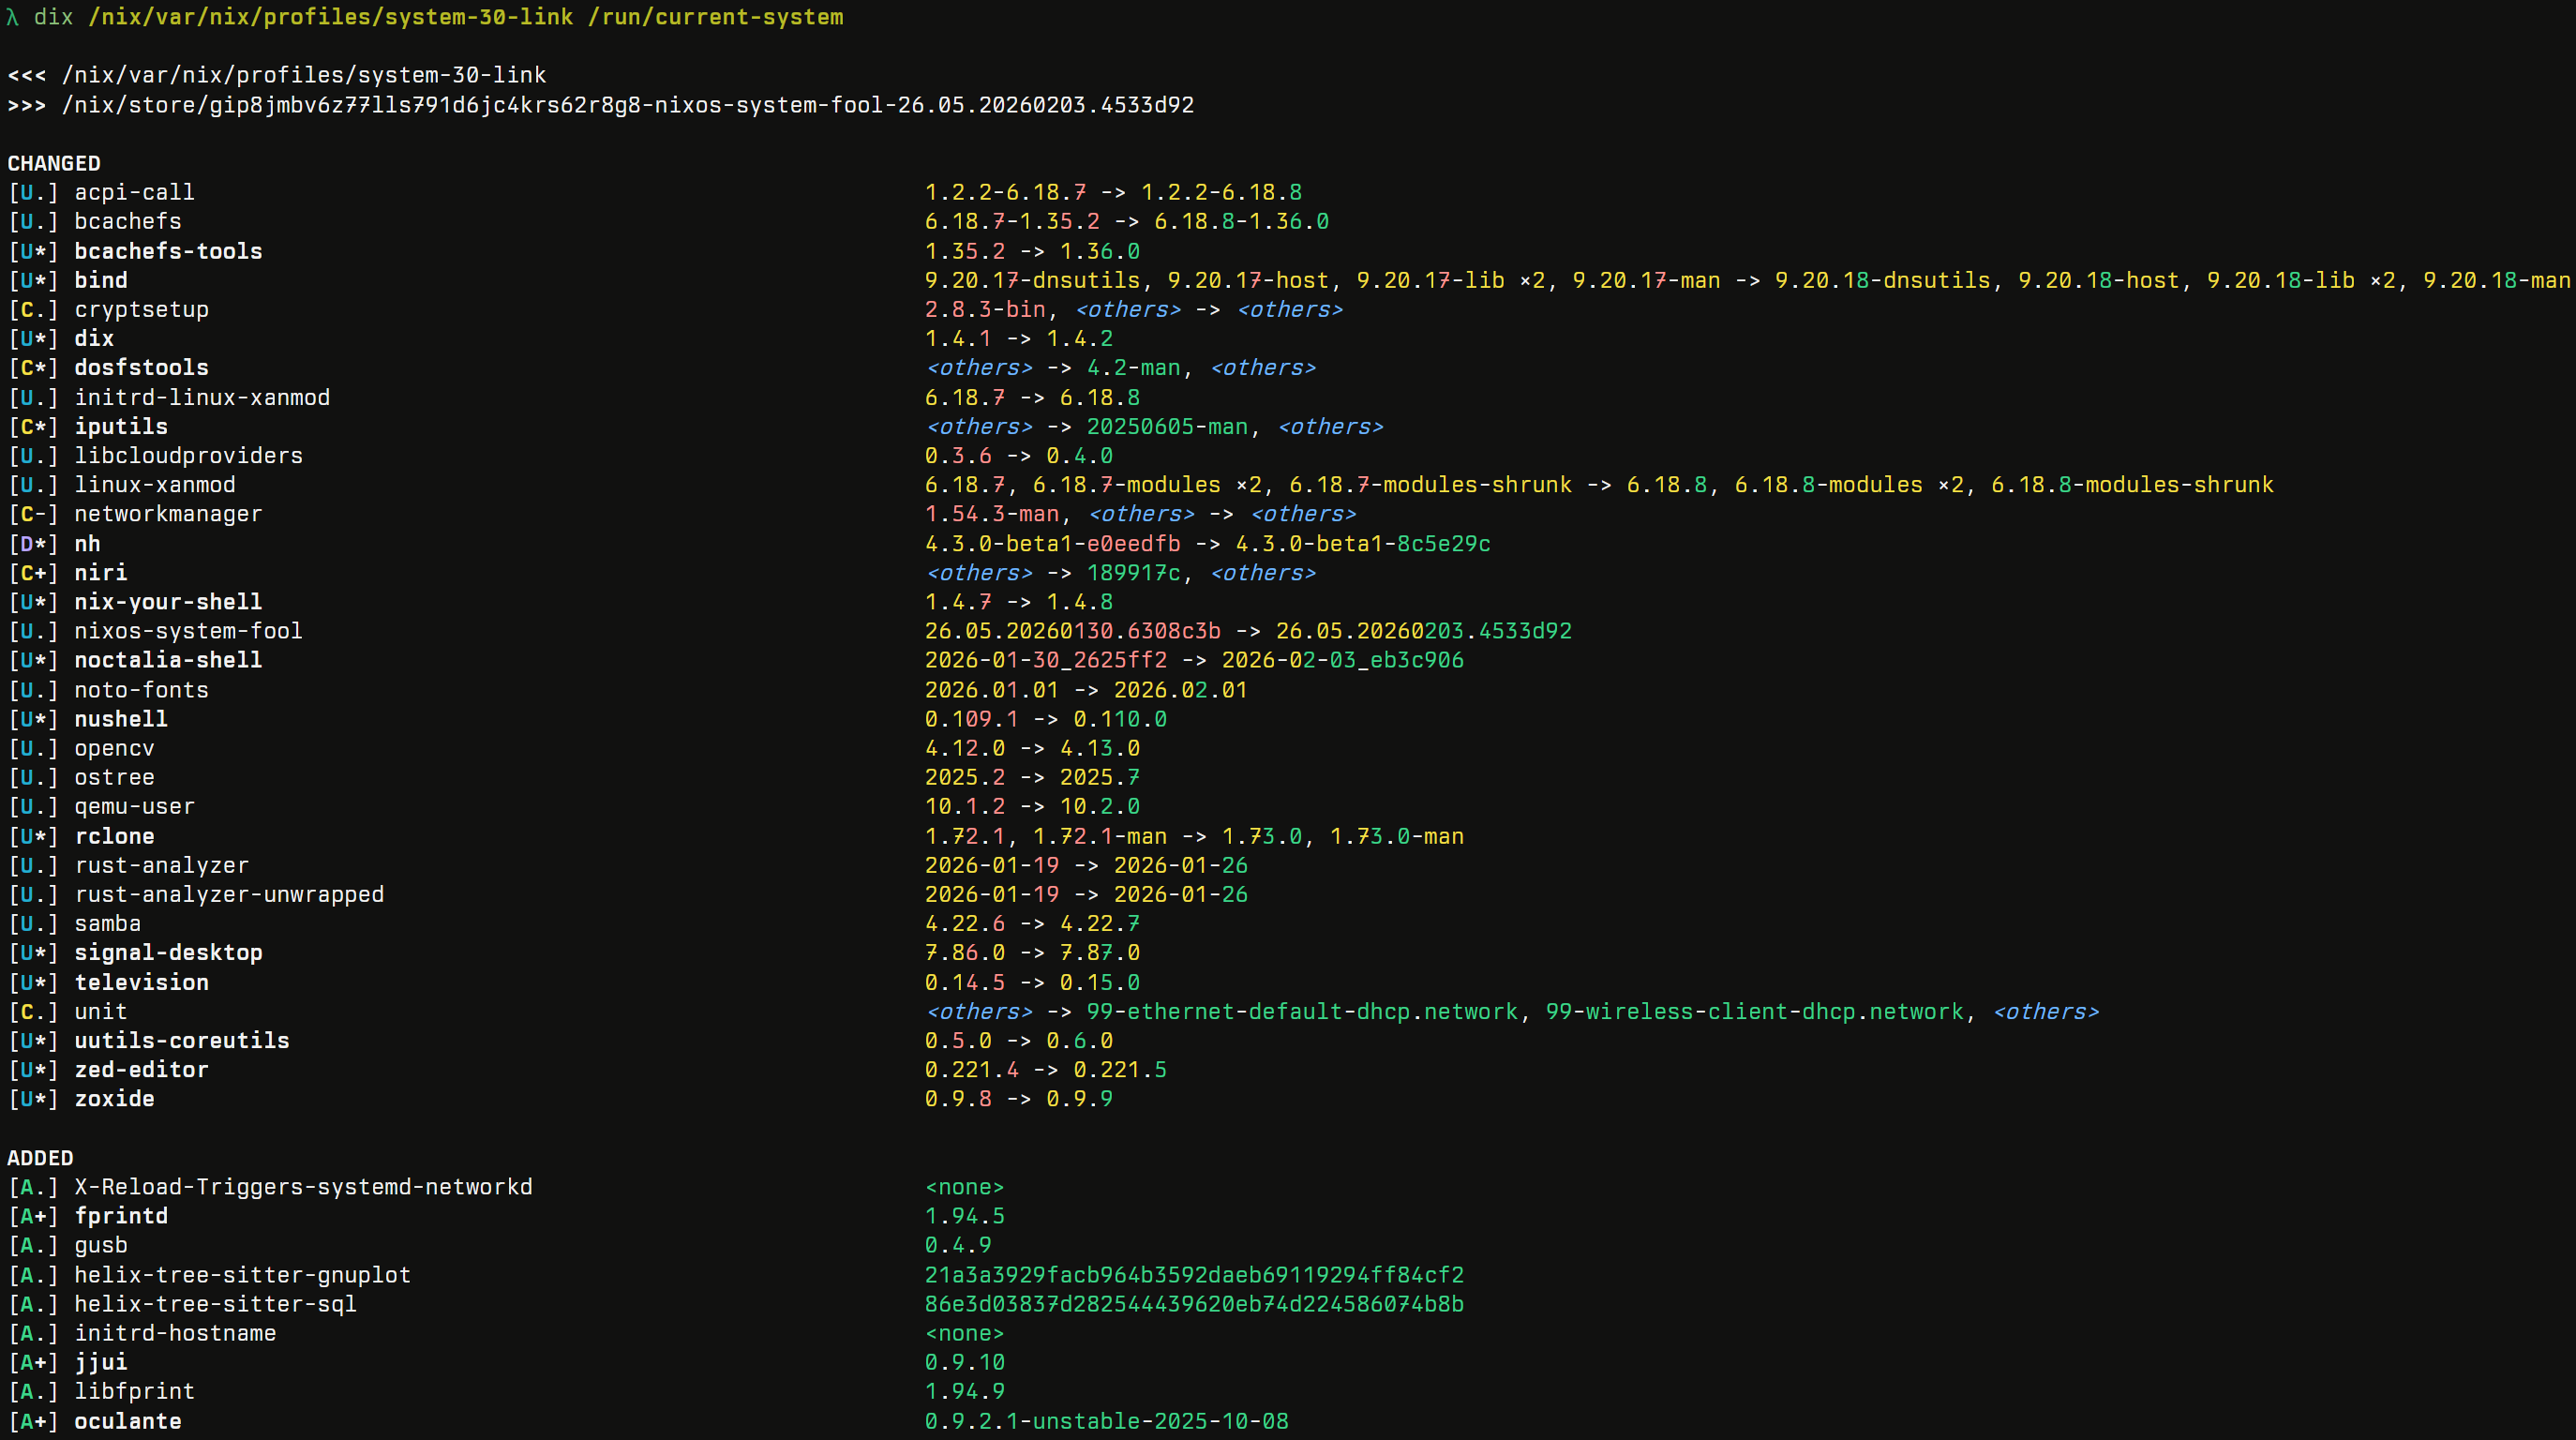Select 'networkmanager' in the list
Screen dimensions: 2576x1440
tap(168, 514)
